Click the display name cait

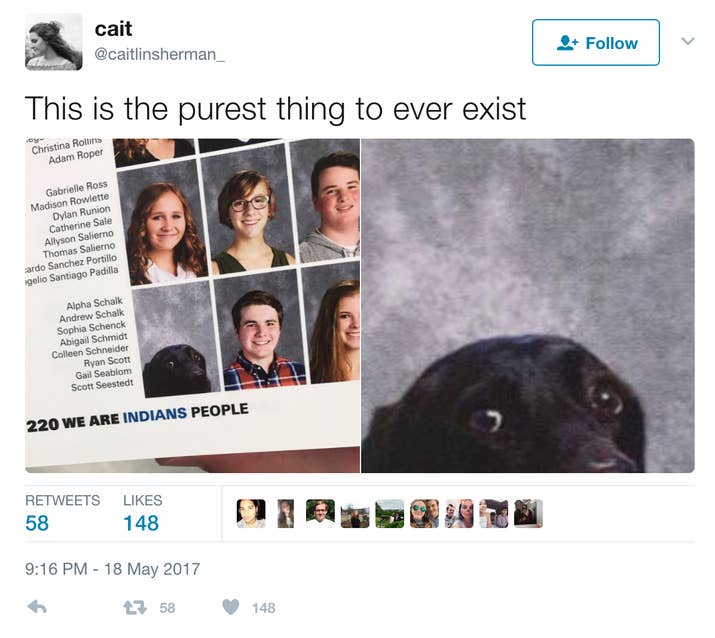pyautogui.click(x=113, y=29)
